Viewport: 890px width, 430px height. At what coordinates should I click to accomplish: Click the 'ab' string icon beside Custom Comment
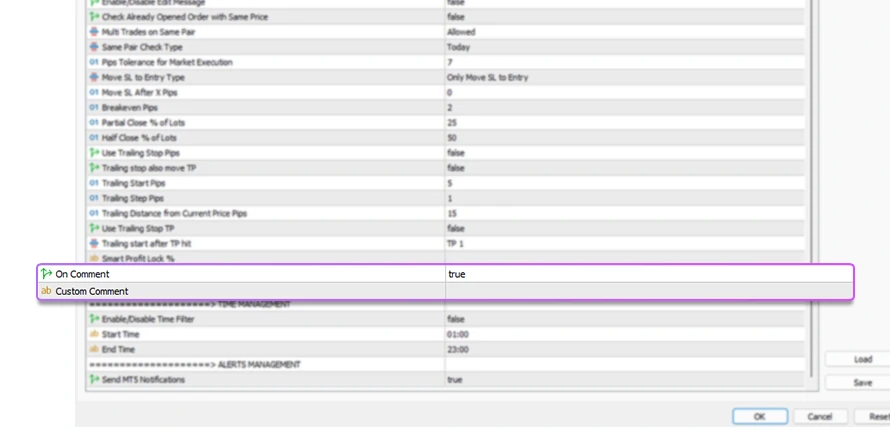click(46, 291)
